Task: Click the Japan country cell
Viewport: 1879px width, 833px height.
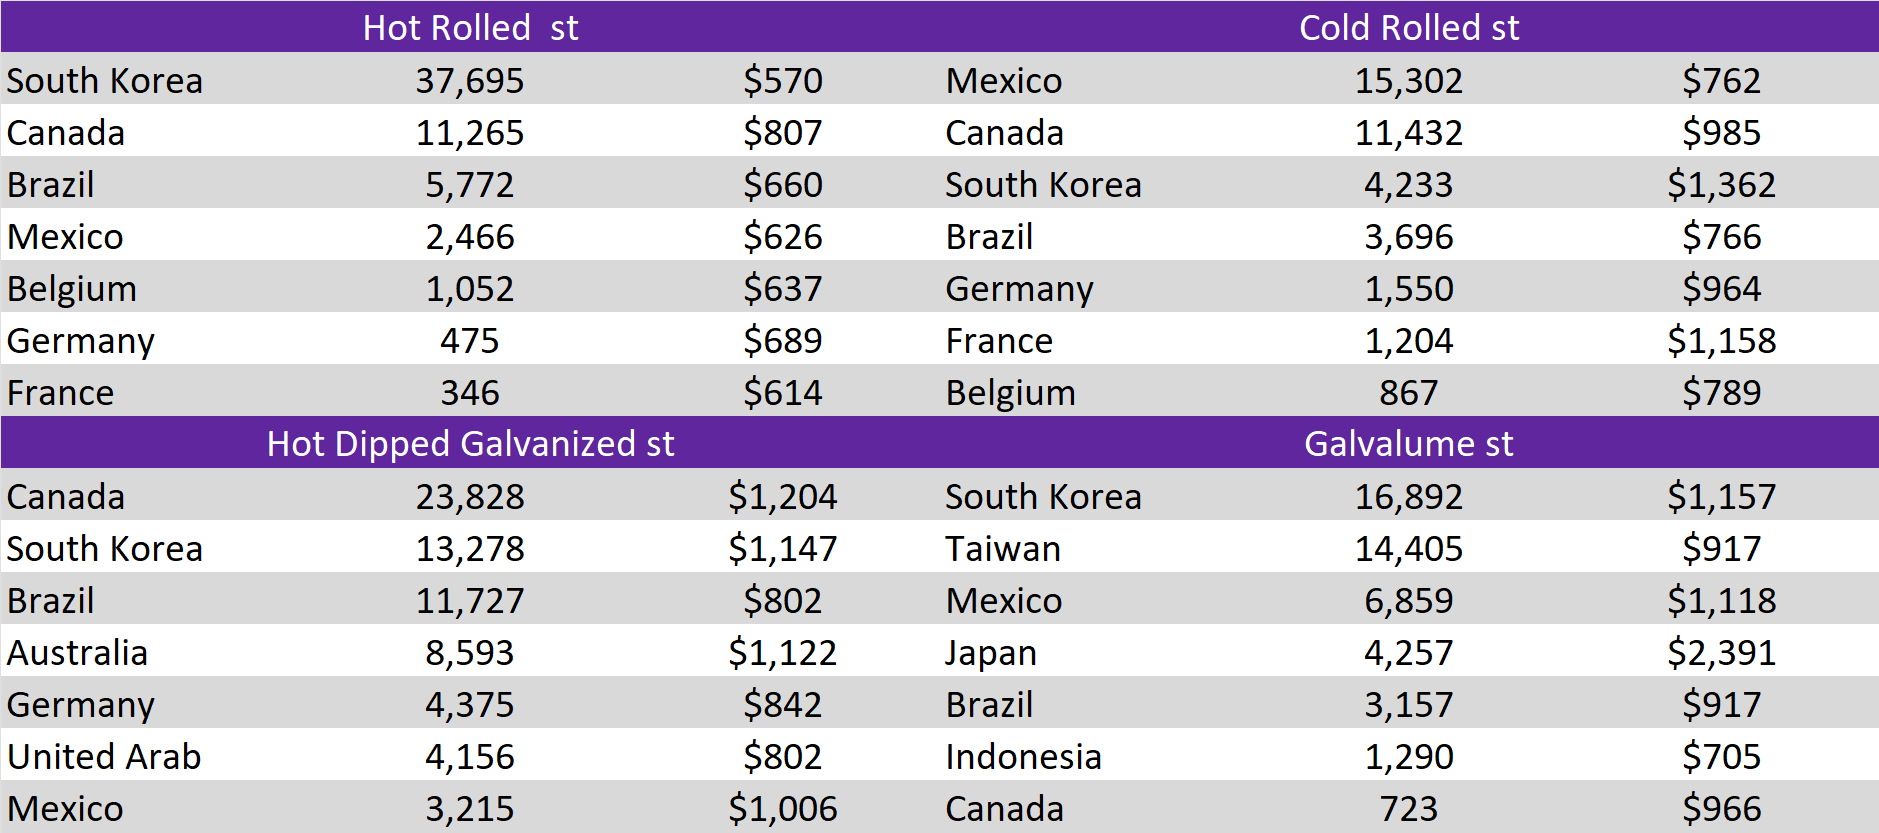Action: pos(991,653)
